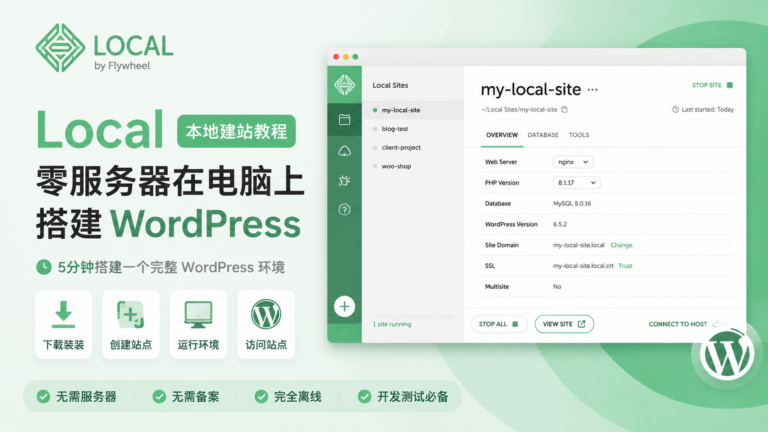Click the '1 site running' status text

(392, 324)
